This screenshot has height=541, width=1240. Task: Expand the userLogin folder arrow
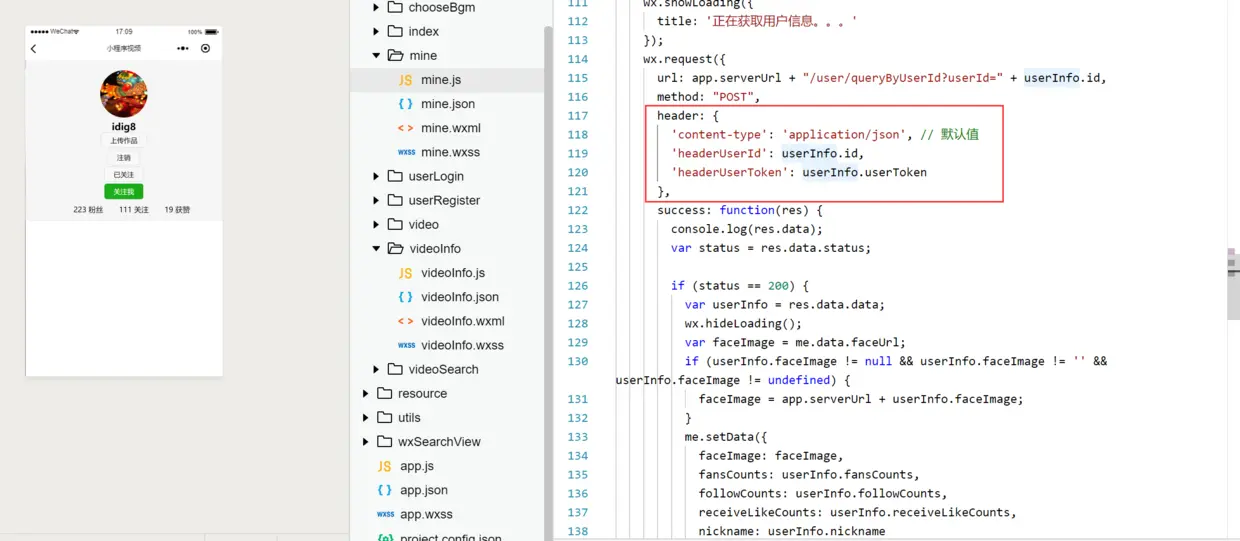[376, 176]
